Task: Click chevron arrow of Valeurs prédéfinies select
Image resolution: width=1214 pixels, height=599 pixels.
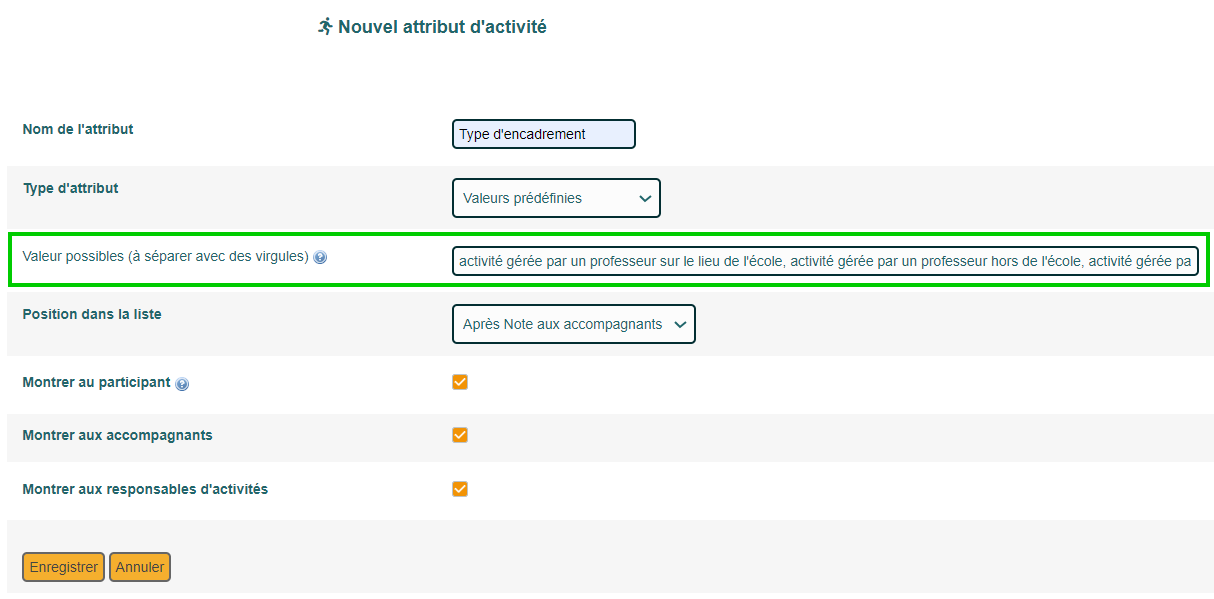Action: coord(645,198)
